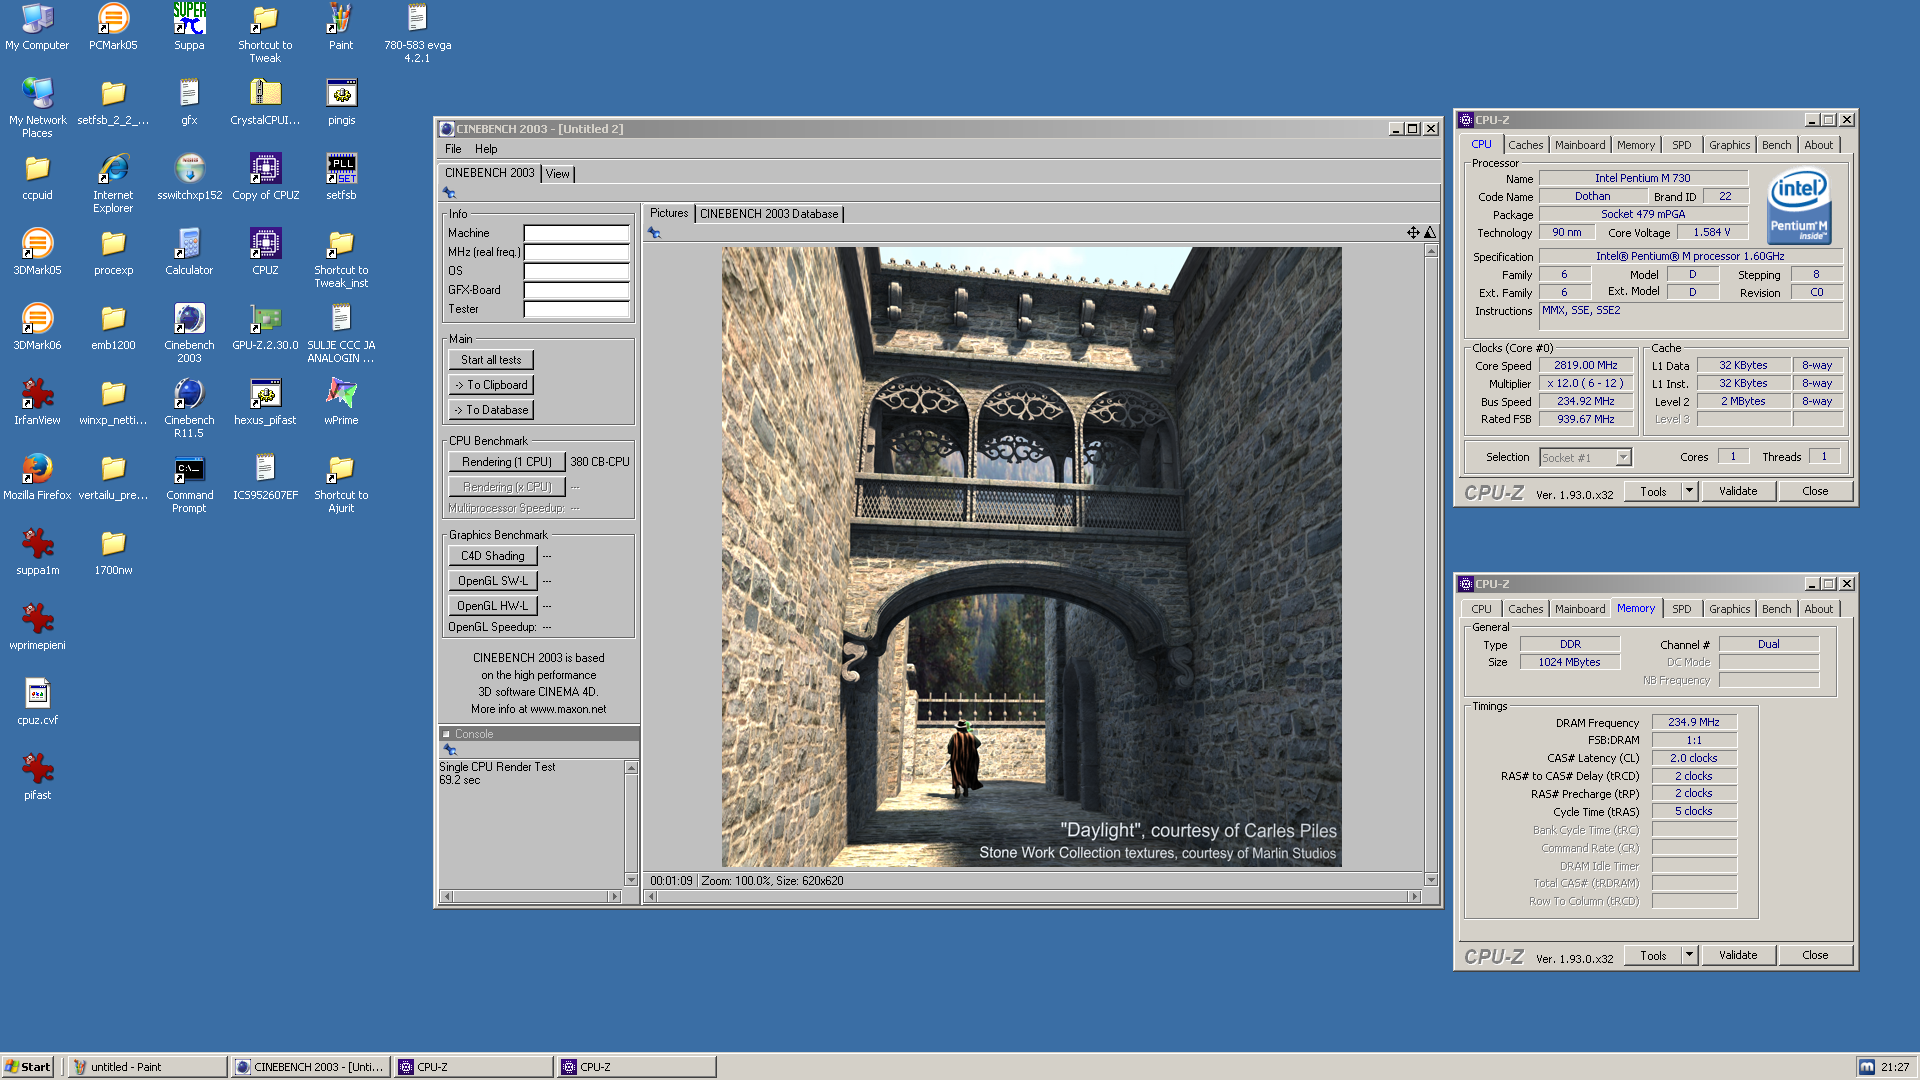Start the OpenGL SW-L benchmark
The height and width of the screenshot is (1080, 1920).
pyautogui.click(x=493, y=581)
